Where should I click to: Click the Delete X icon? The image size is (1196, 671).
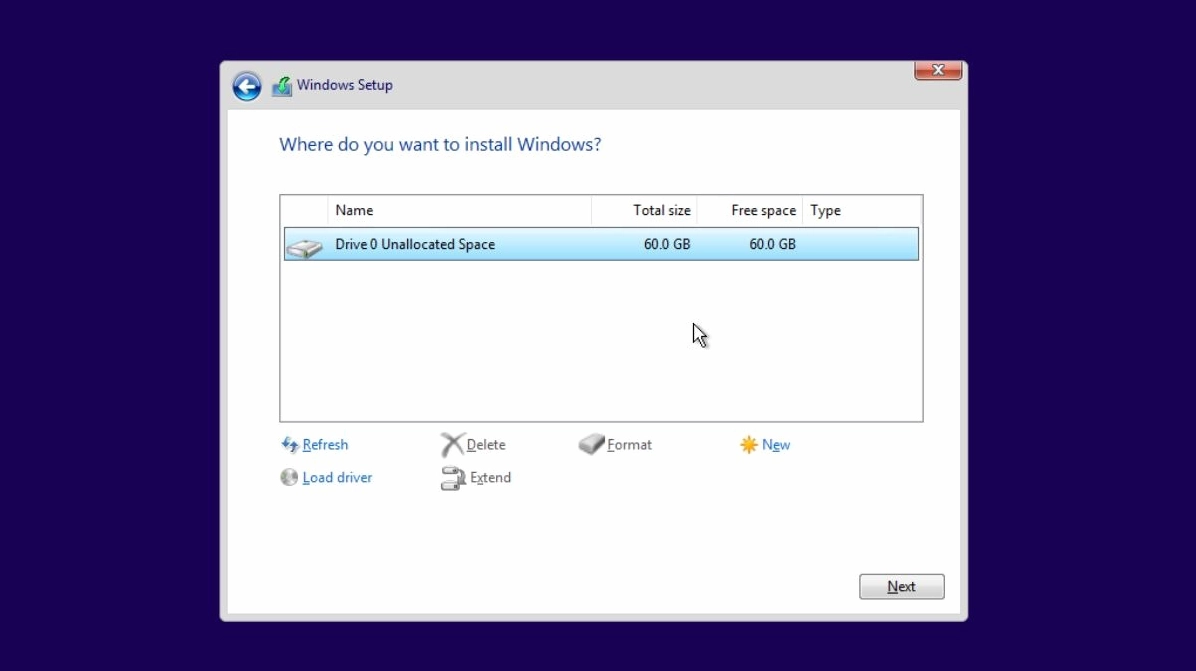[x=452, y=445]
